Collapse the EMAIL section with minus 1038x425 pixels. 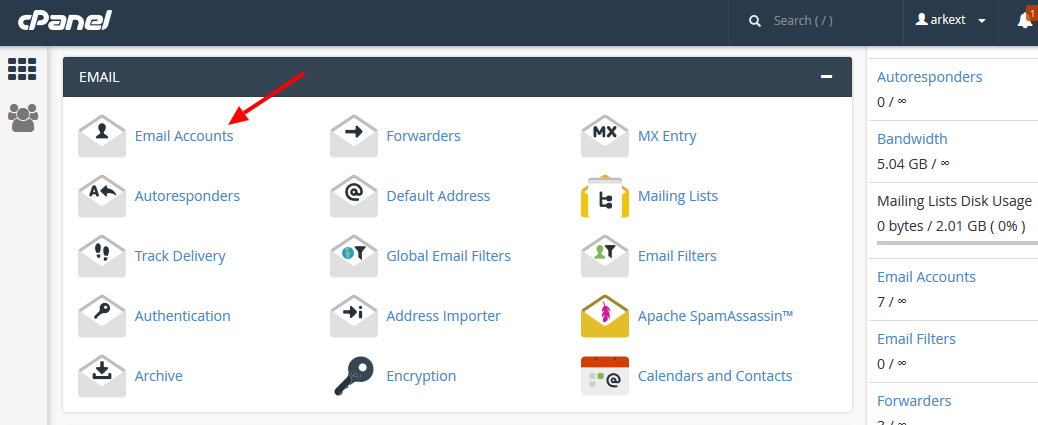pos(826,77)
